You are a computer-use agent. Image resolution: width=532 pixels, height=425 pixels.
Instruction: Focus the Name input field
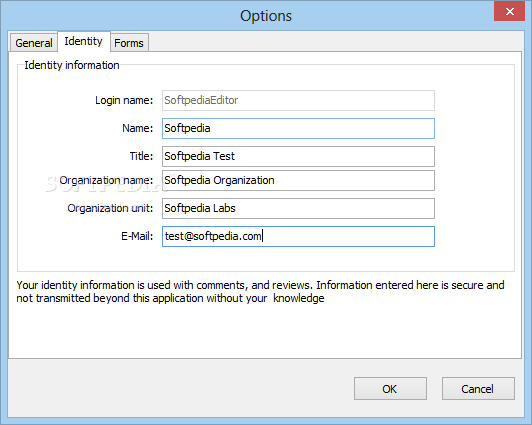pos(298,128)
